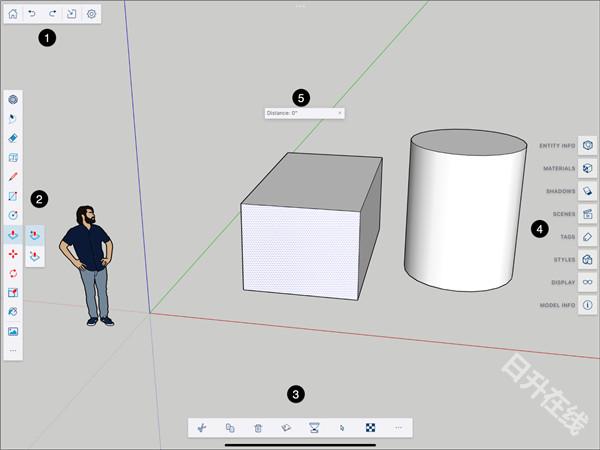The width and height of the screenshot is (600, 450).
Task: Open the Entity Info panel
Action: (587, 145)
